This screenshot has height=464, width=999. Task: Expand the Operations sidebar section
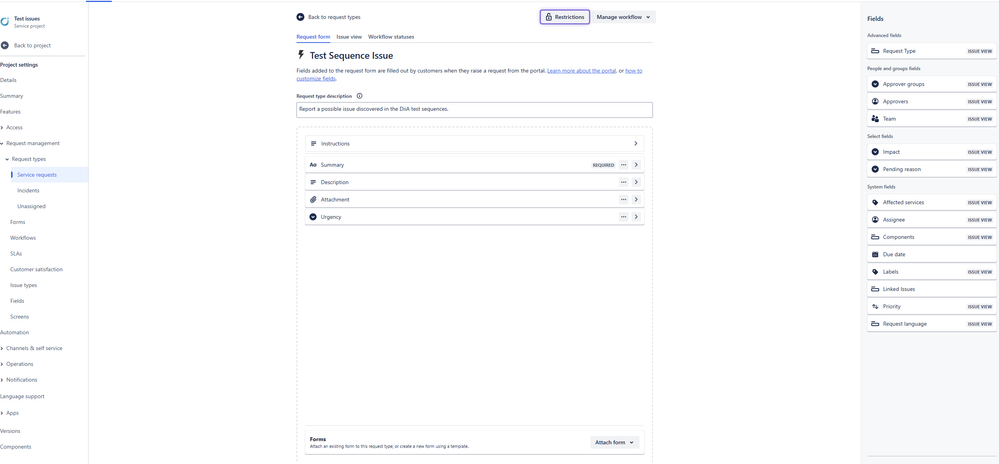[x=2, y=365]
